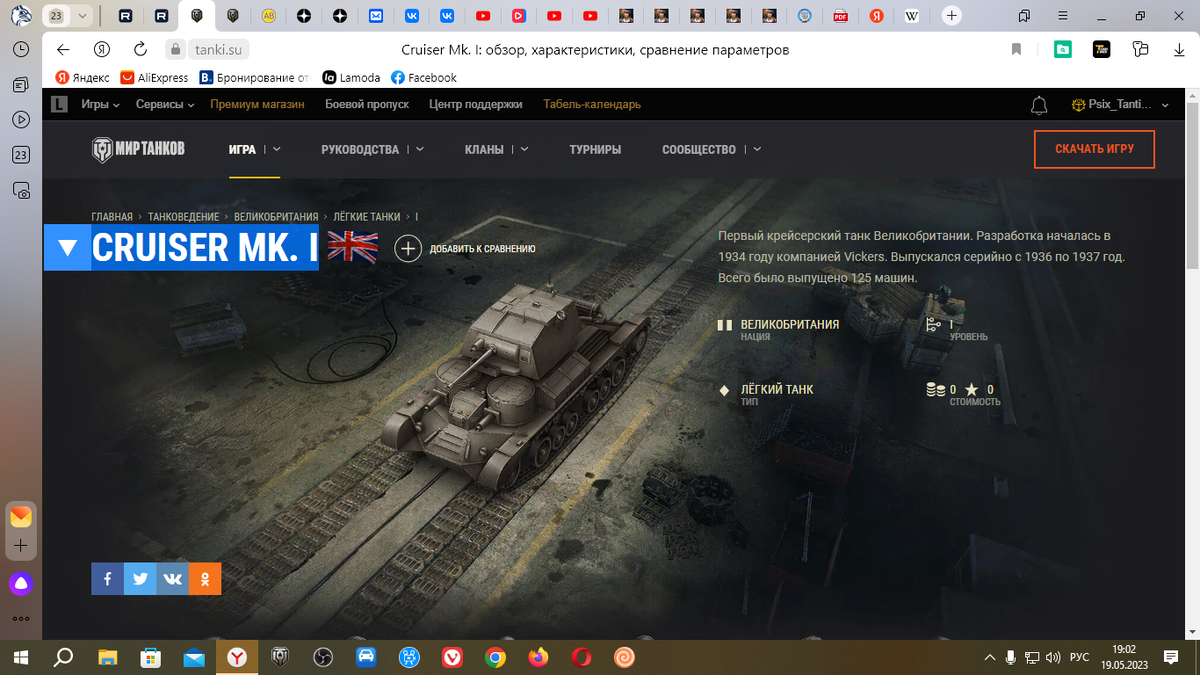Bookmark this page with the bookmark icon

(x=1016, y=49)
